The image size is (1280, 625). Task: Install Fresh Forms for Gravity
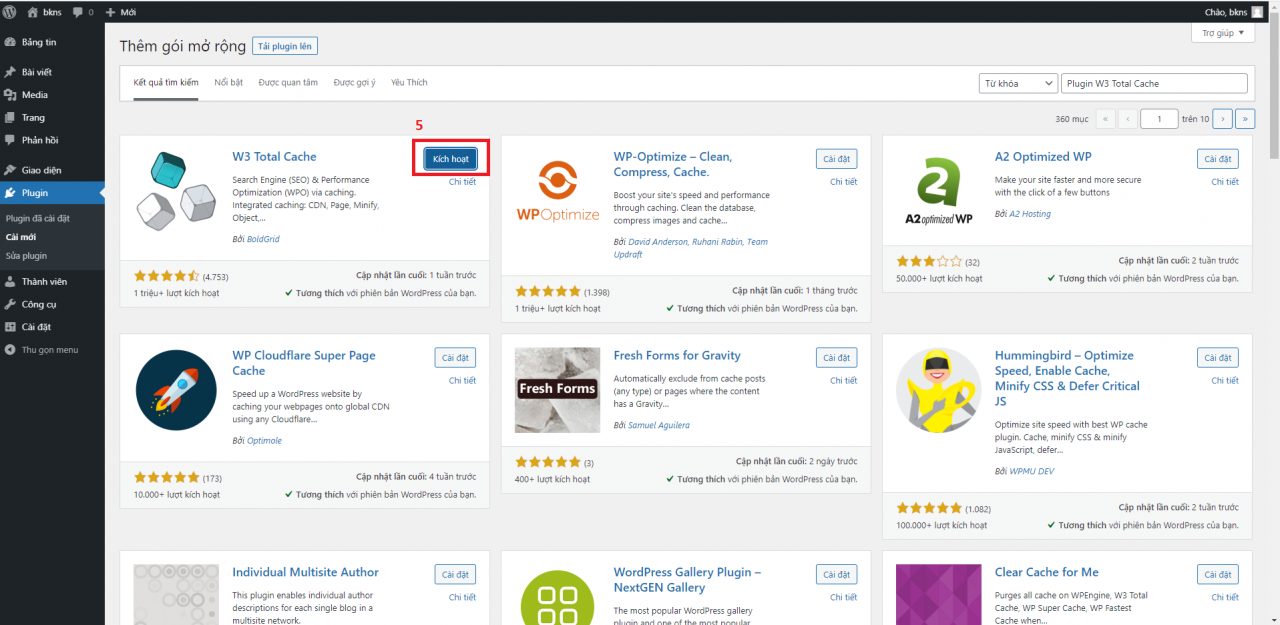[x=837, y=358]
